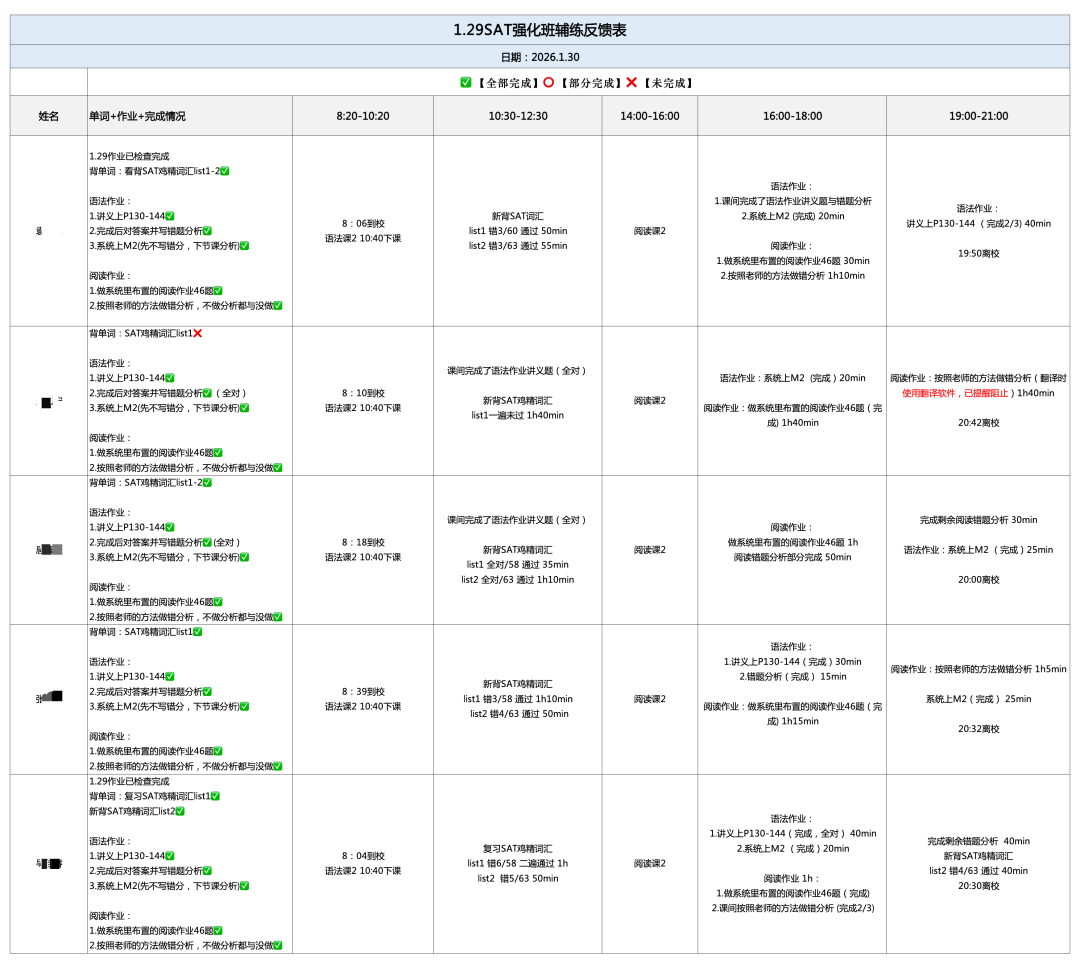Select the date cell 日期：2026.1.30
Screen dimensions: 1080x963
click(540, 57)
